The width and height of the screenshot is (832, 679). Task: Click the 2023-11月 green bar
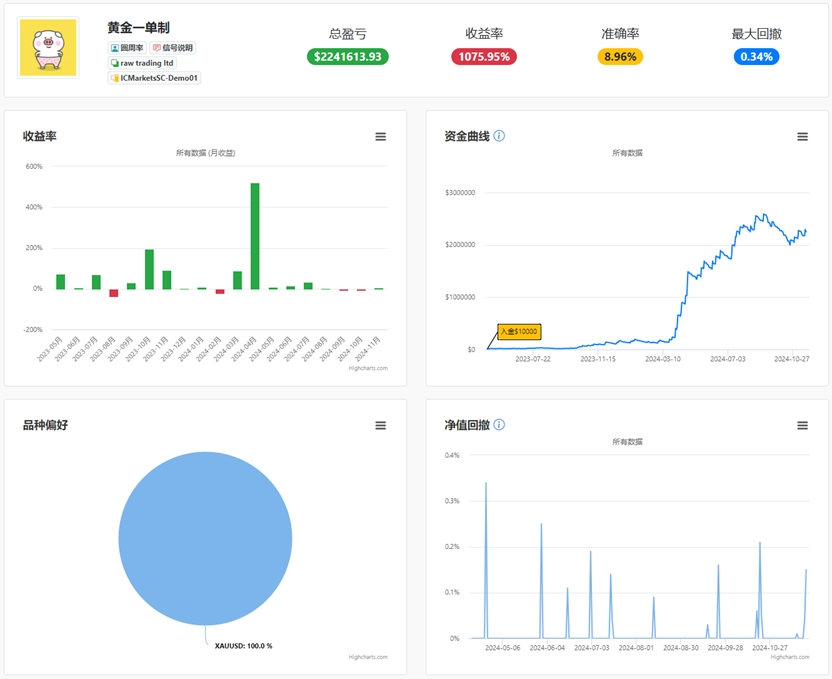pos(167,280)
